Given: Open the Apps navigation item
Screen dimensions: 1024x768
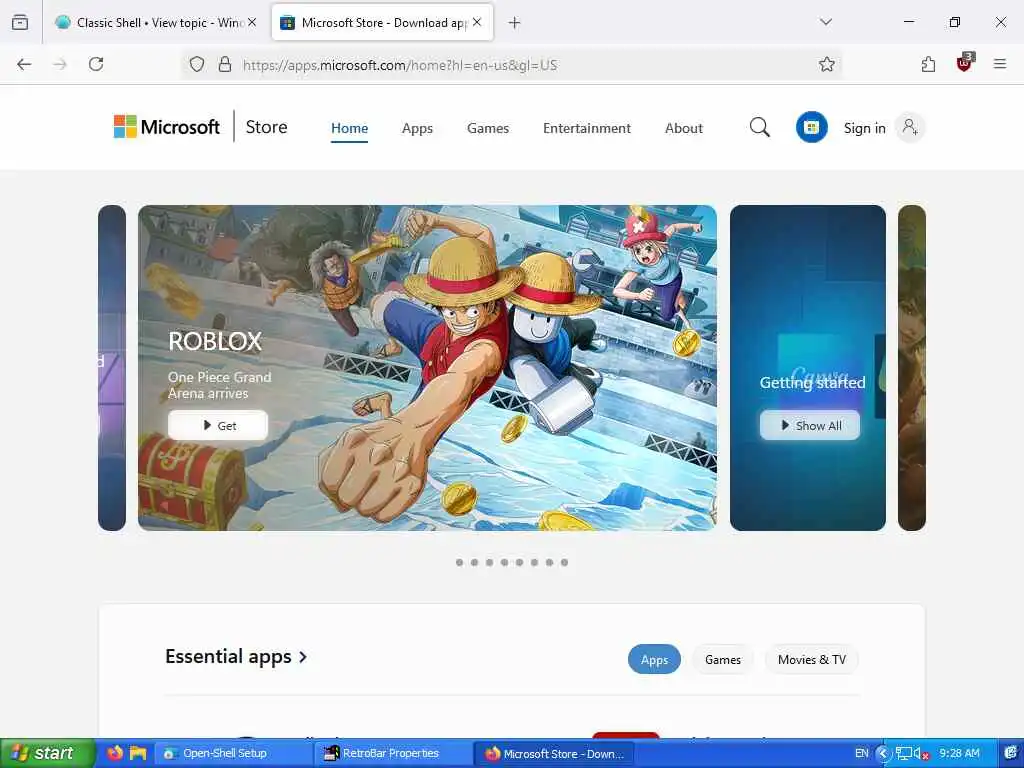Looking at the screenshot, I should point(417,128).
